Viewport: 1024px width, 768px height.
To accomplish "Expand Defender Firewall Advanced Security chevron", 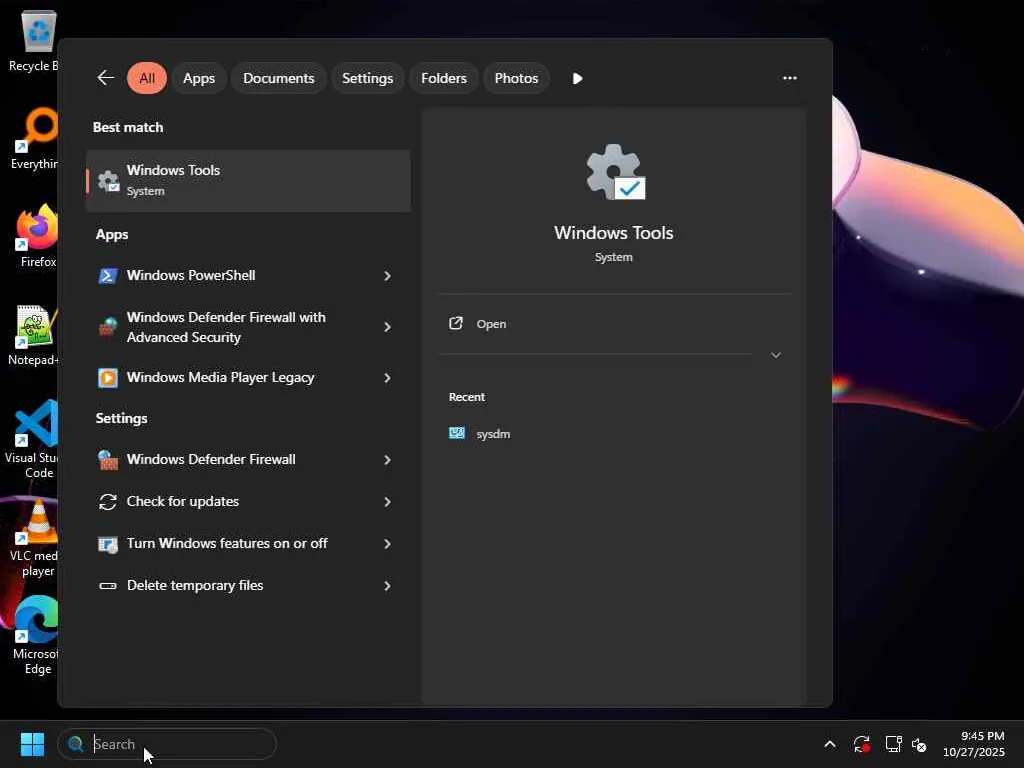I will click(387, 327).
